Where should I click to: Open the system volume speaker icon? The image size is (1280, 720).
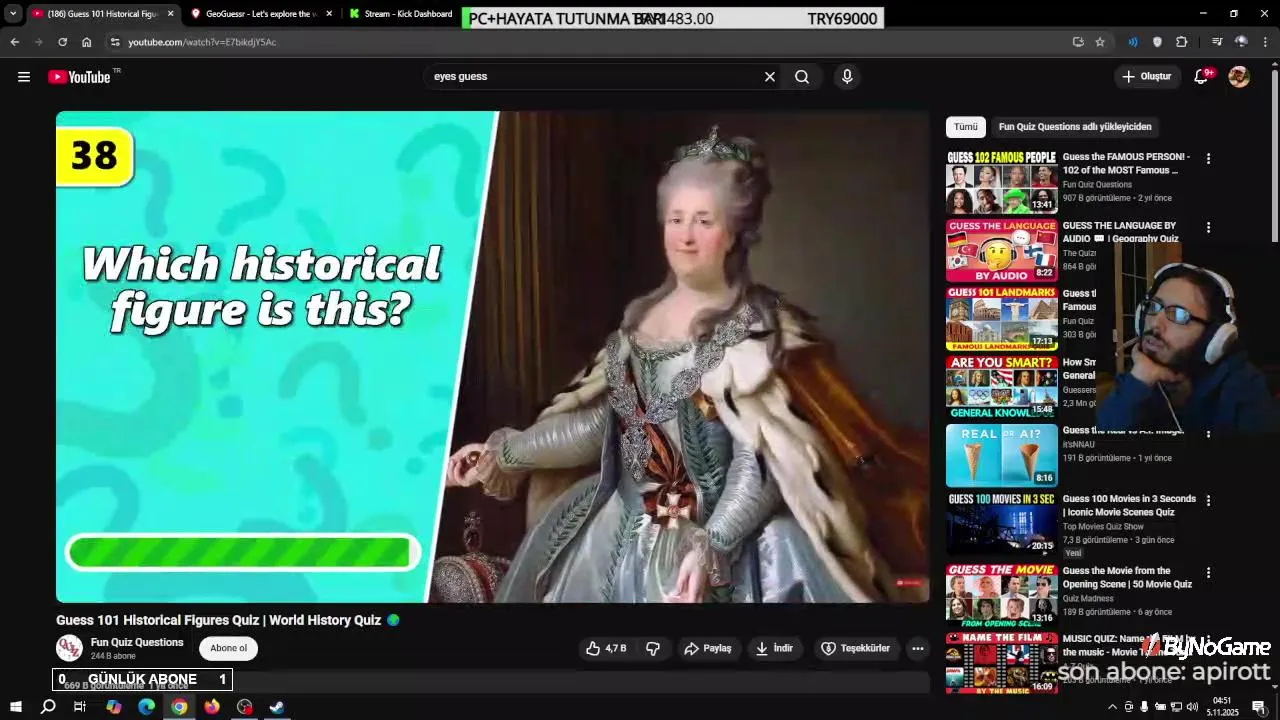(1192, 707)
